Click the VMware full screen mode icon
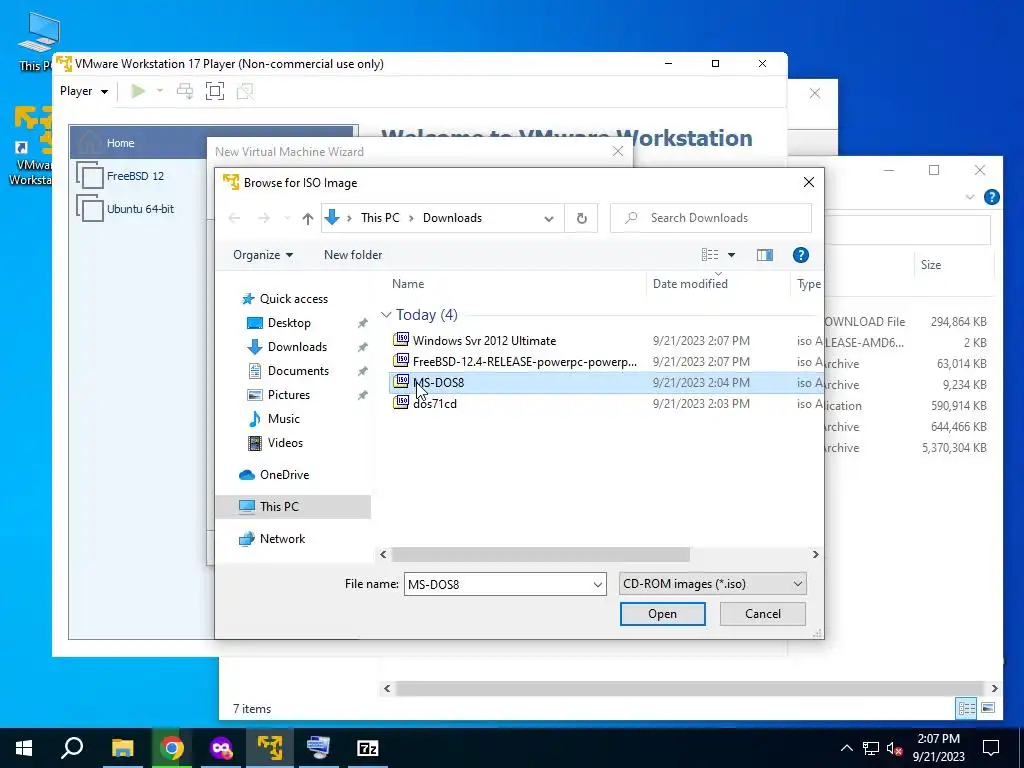The image size is (1024, 768). click(215, 91)
